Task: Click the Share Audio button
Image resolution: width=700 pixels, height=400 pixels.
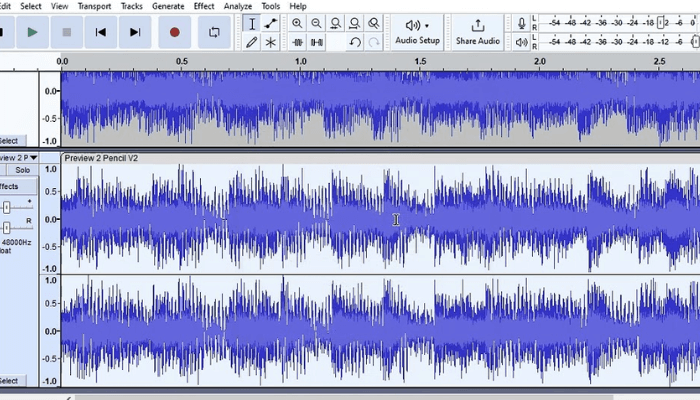Action: 477,31
